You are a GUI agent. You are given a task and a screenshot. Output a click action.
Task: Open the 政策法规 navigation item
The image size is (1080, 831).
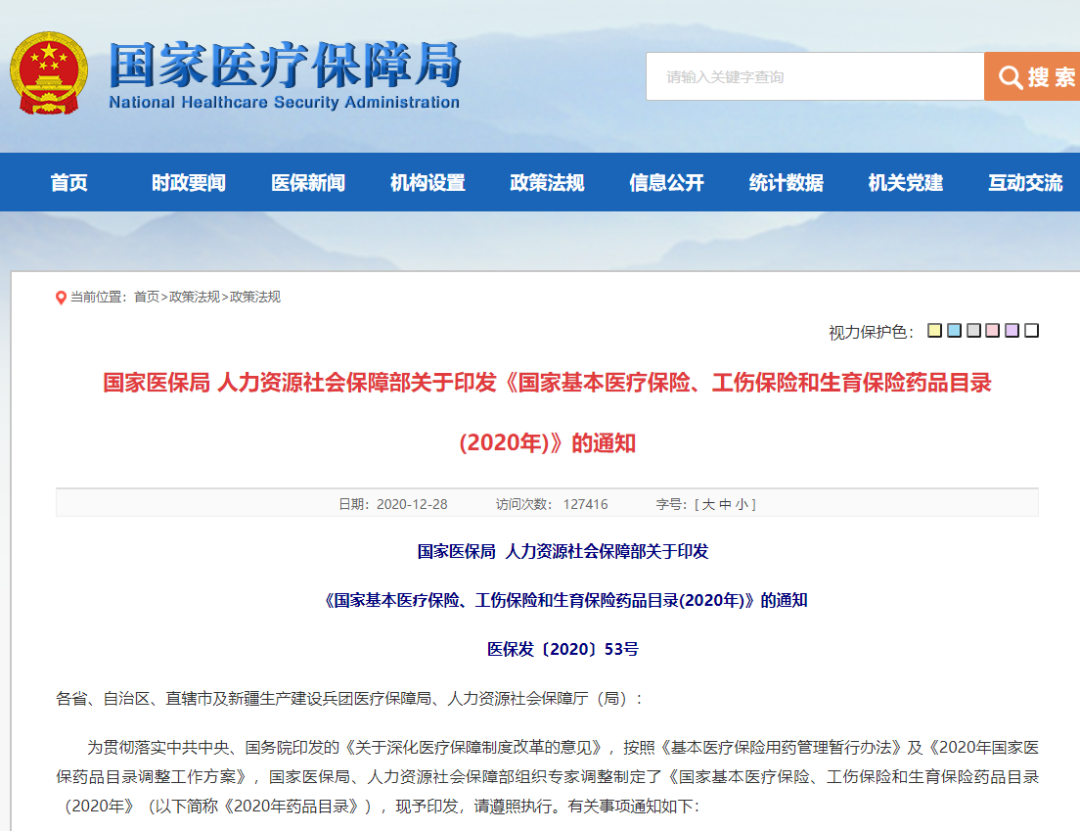(547, 183)
